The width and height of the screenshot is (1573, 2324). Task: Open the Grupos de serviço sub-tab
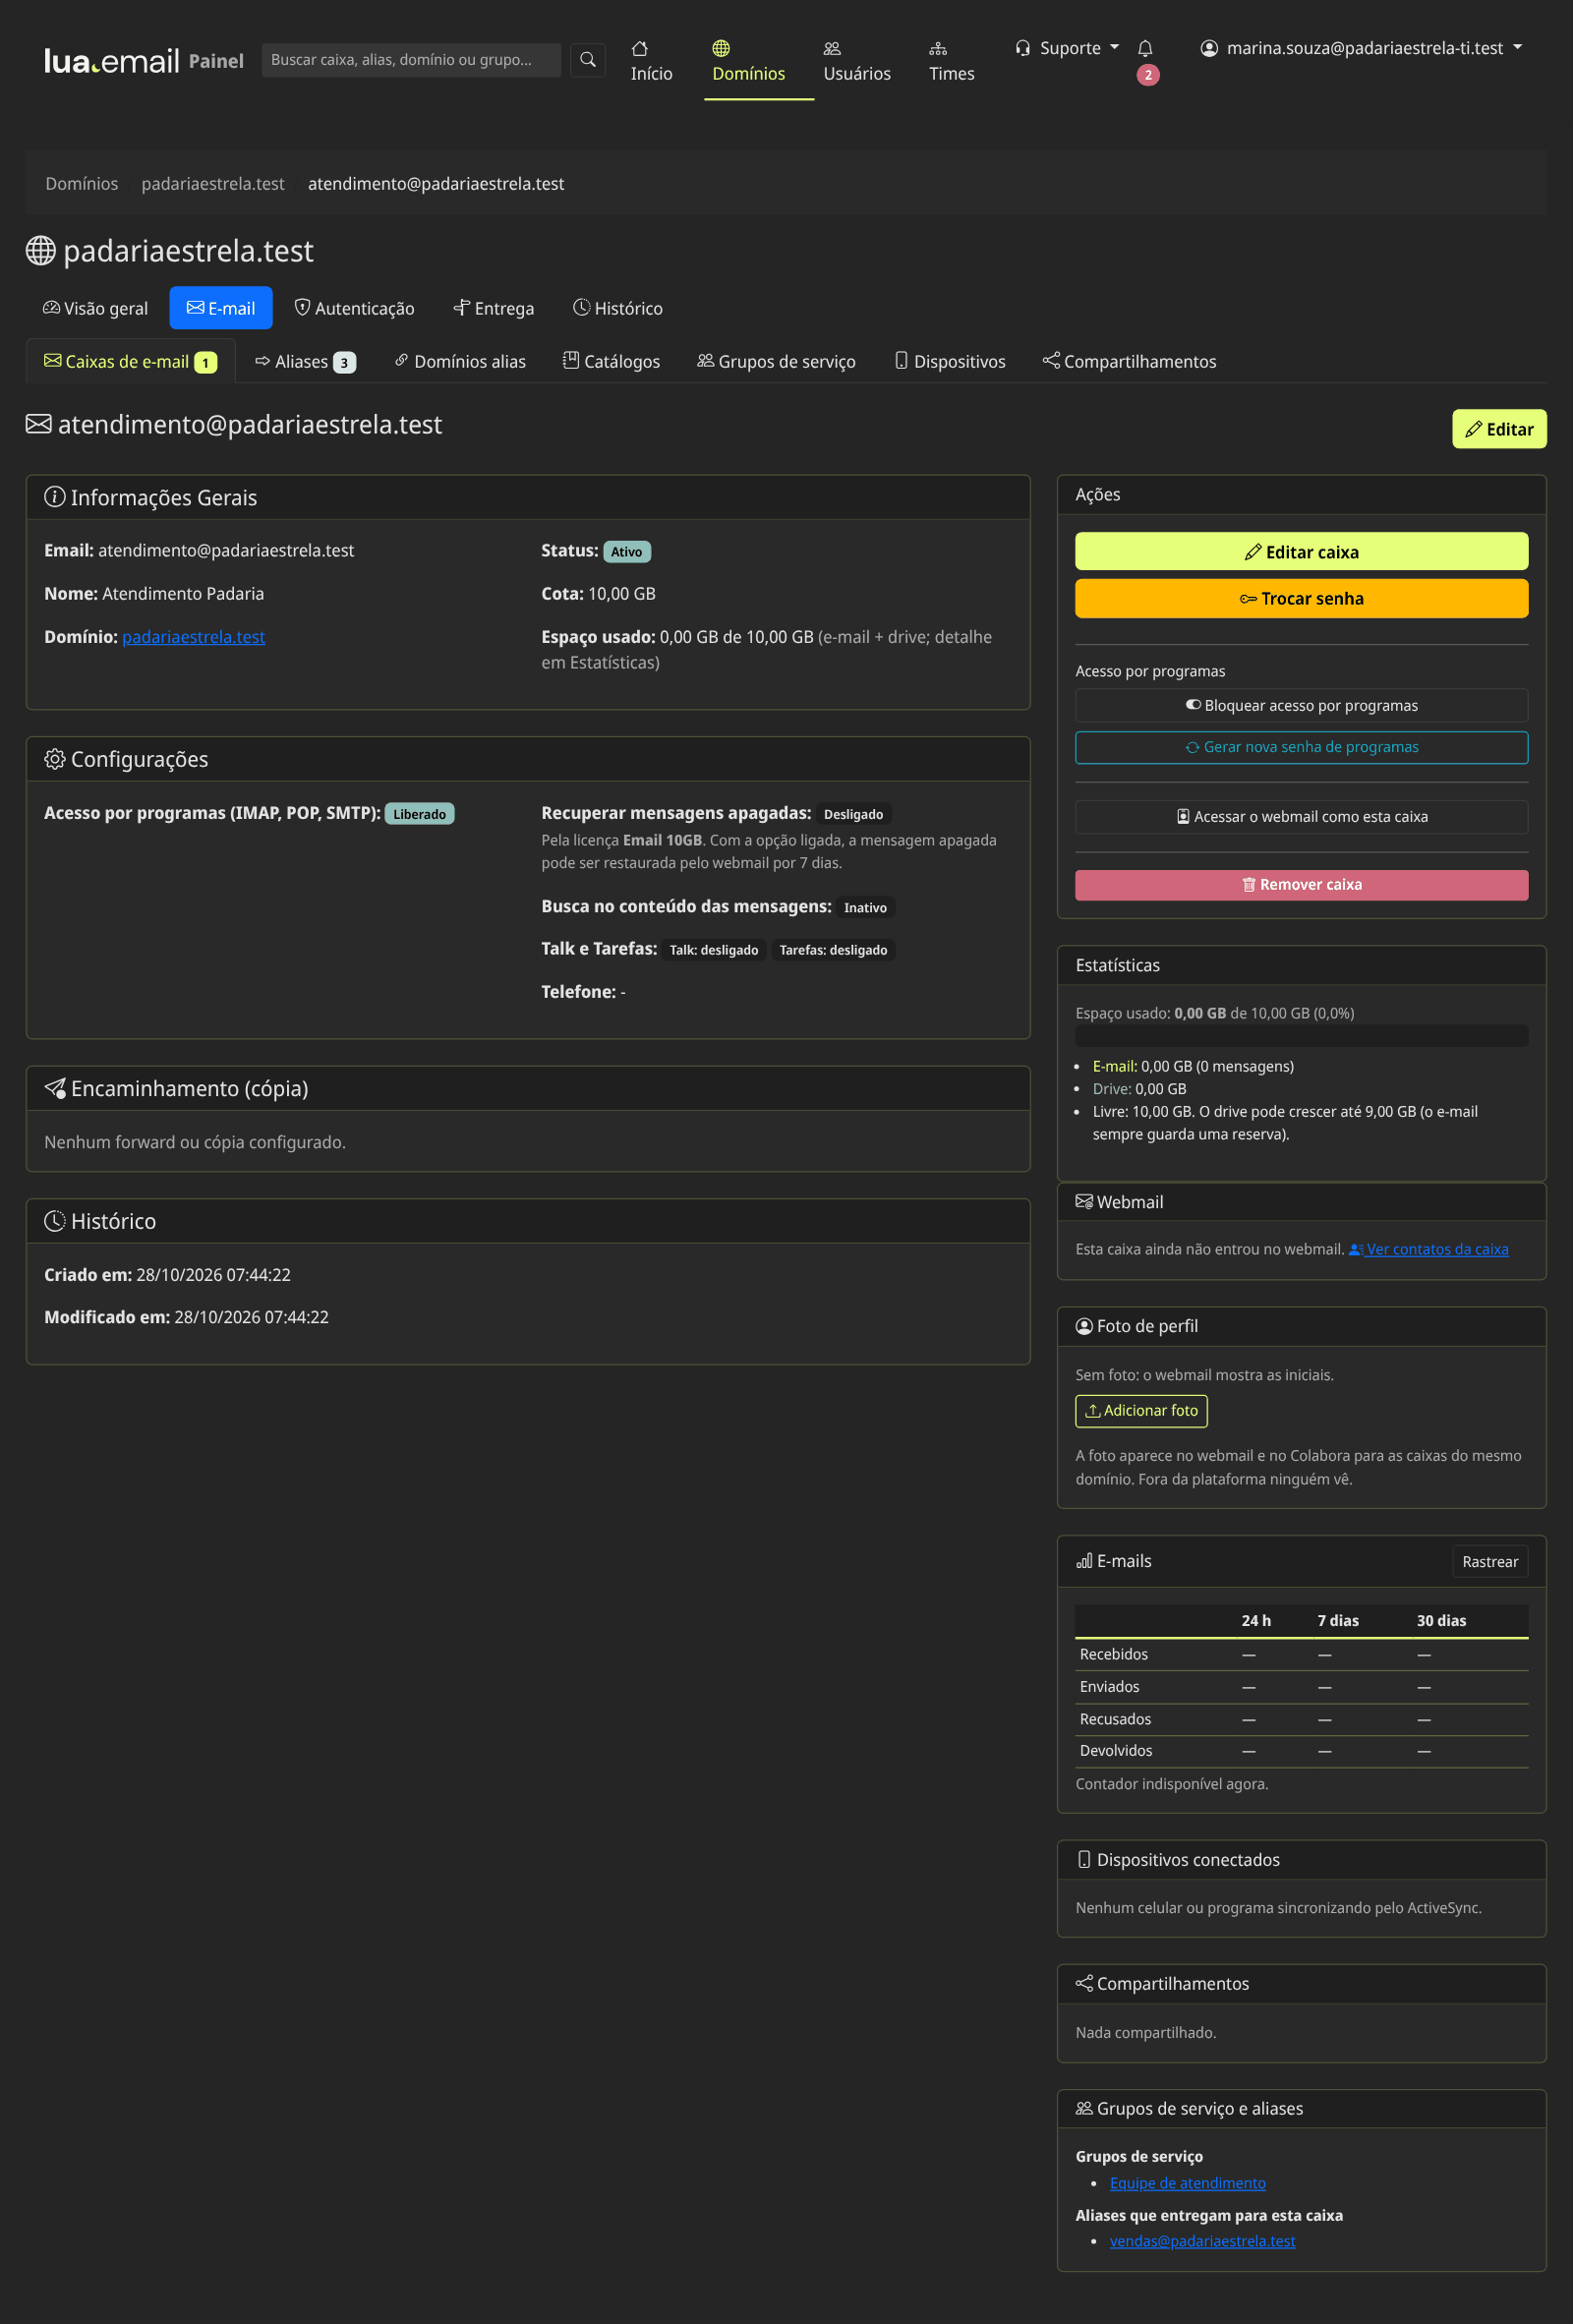click(x=776, y=362)
